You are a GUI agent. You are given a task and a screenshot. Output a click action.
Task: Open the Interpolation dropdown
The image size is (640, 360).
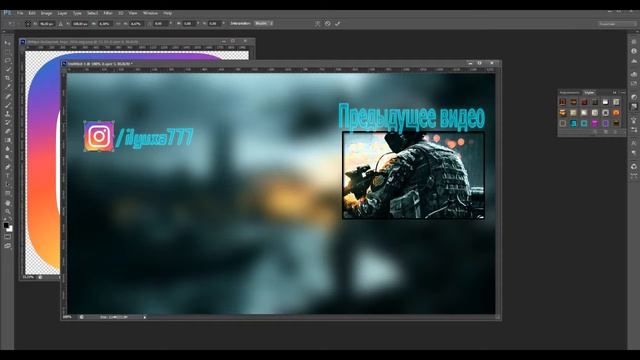(264, 24)
